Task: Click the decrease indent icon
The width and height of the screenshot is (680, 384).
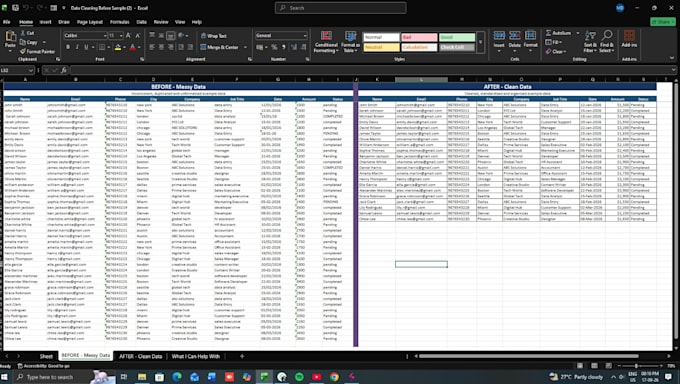Action: tap(181, 47)
